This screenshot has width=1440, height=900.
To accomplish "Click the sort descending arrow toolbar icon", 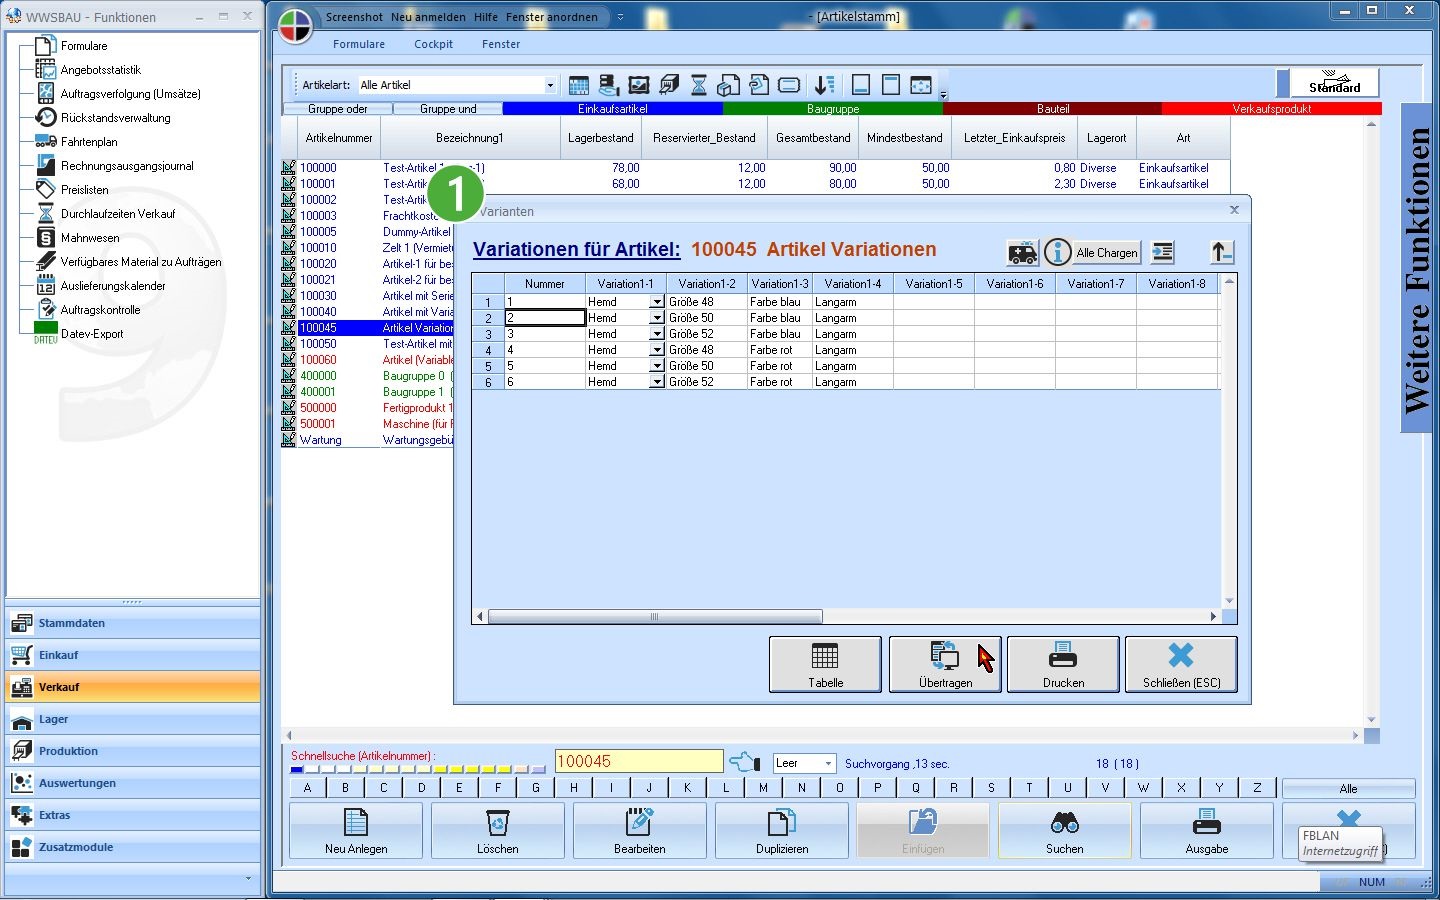I will 824,85.
